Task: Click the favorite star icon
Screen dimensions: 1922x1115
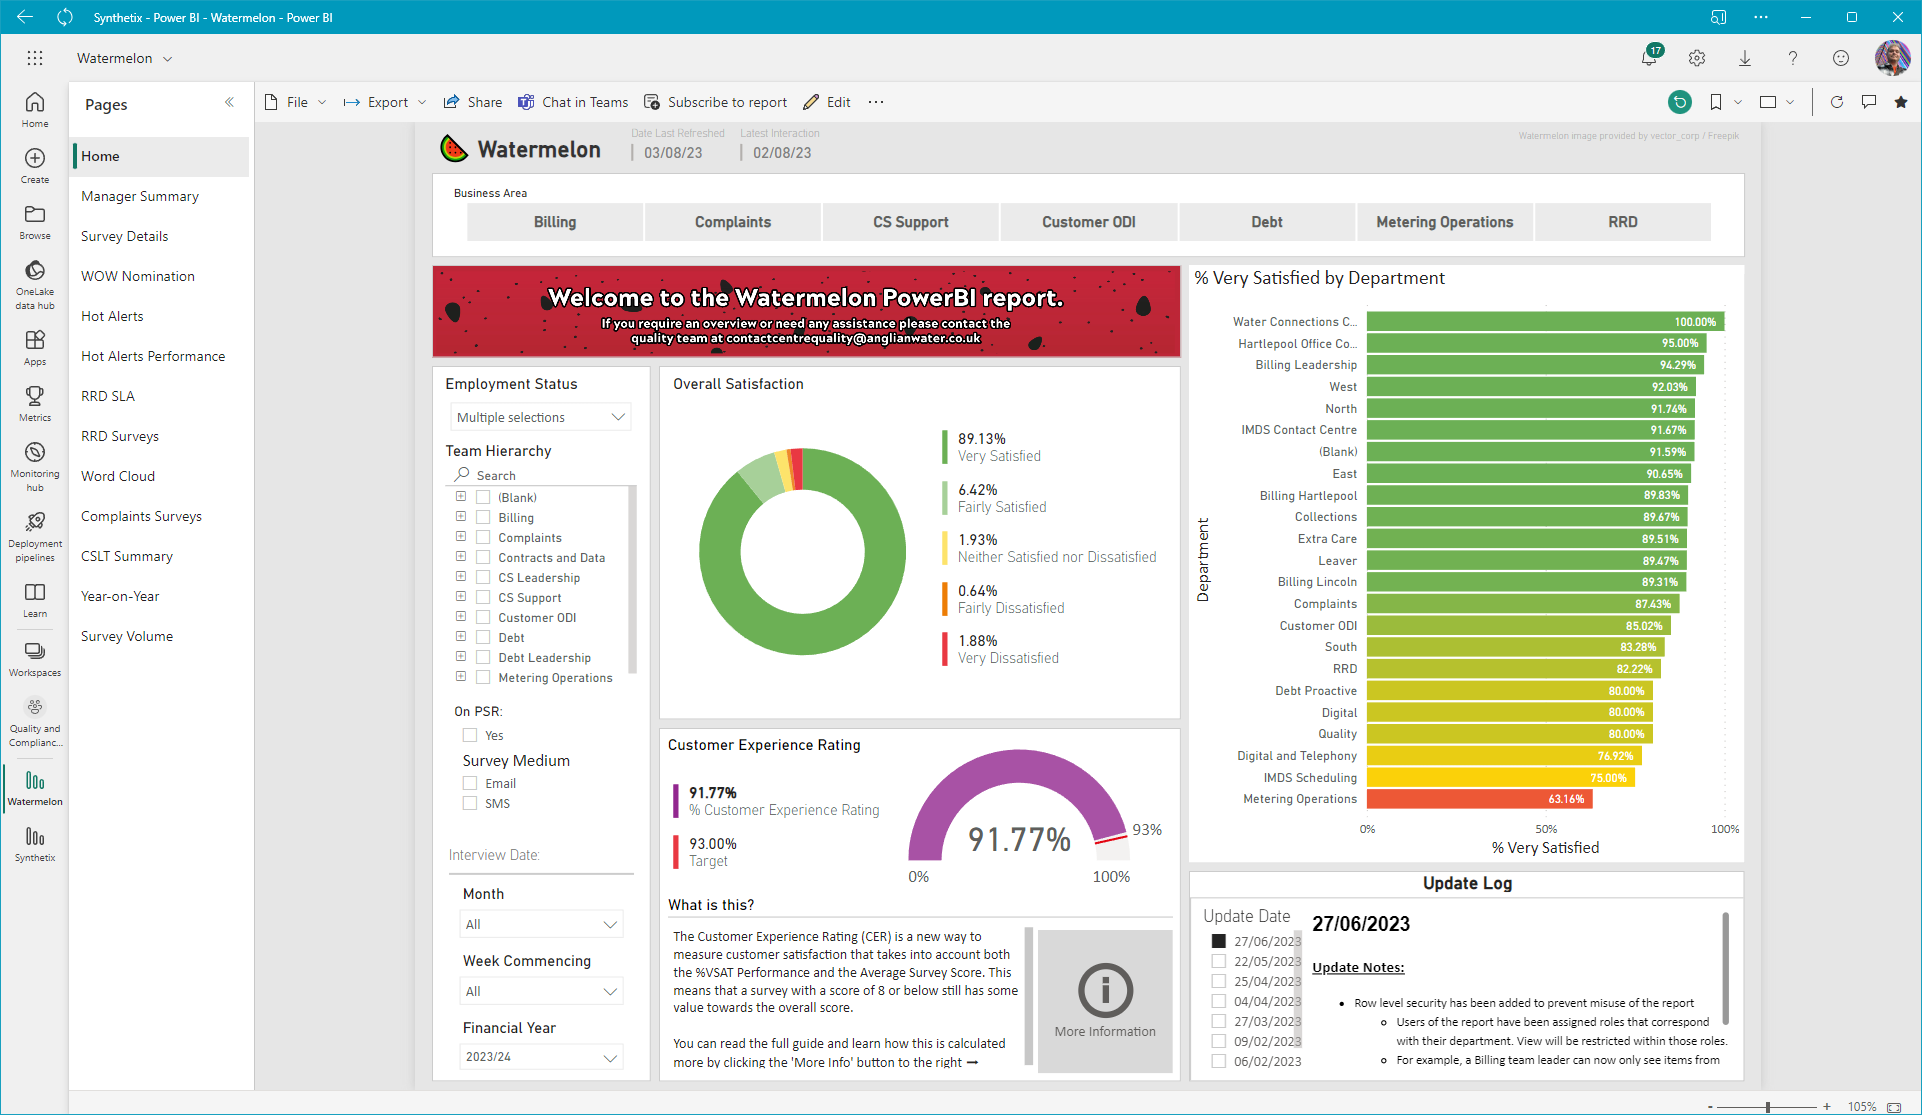Action: click(1901, 102)
